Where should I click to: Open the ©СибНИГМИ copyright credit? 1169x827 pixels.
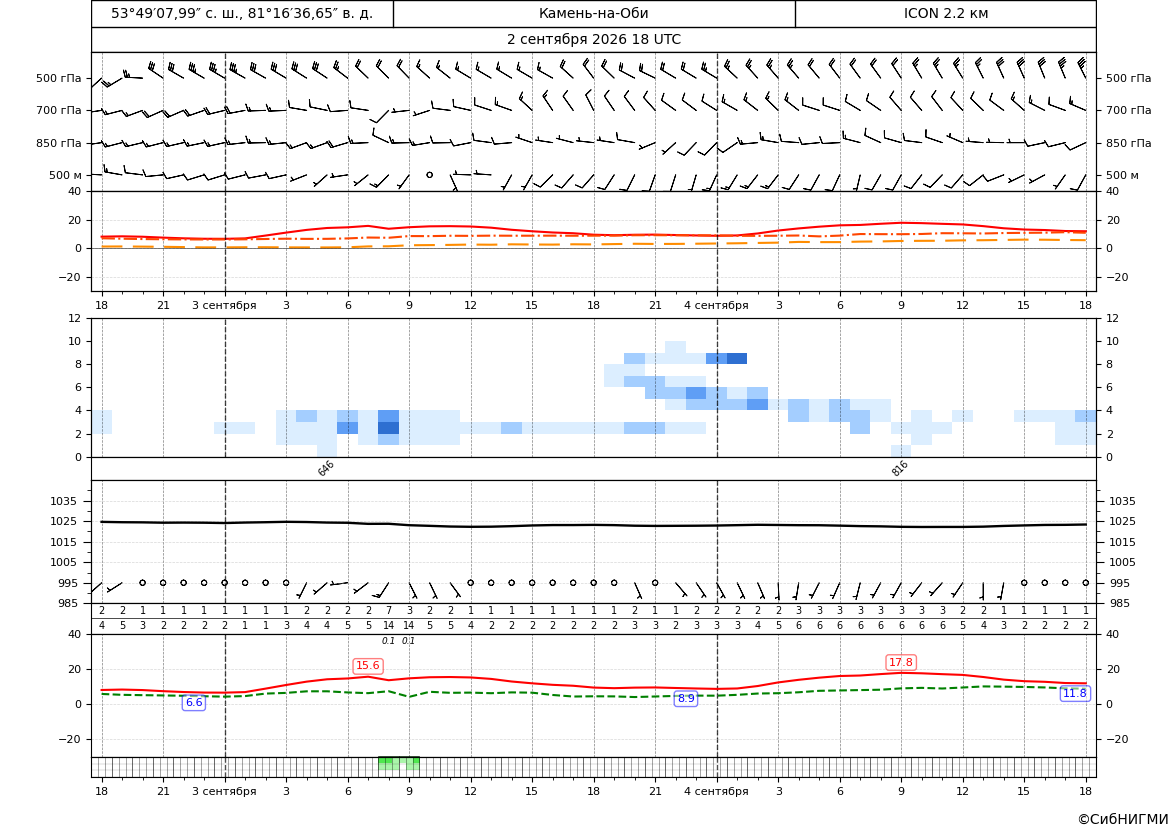[x=1123, y=819]
